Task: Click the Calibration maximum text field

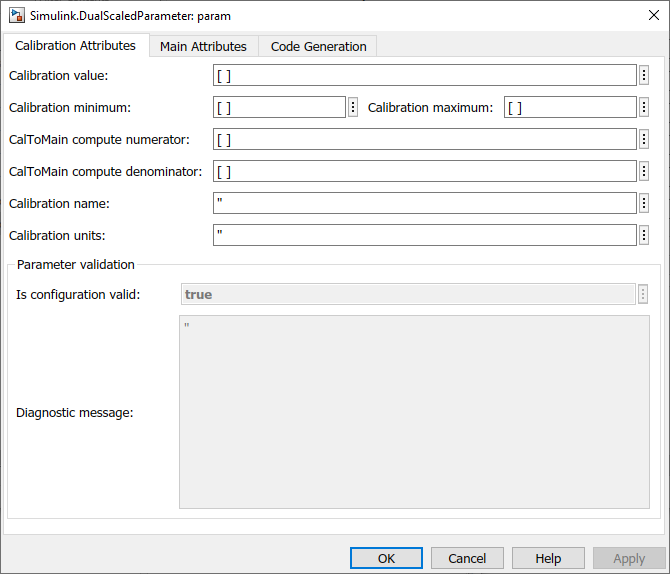Action: coord(569,108)
